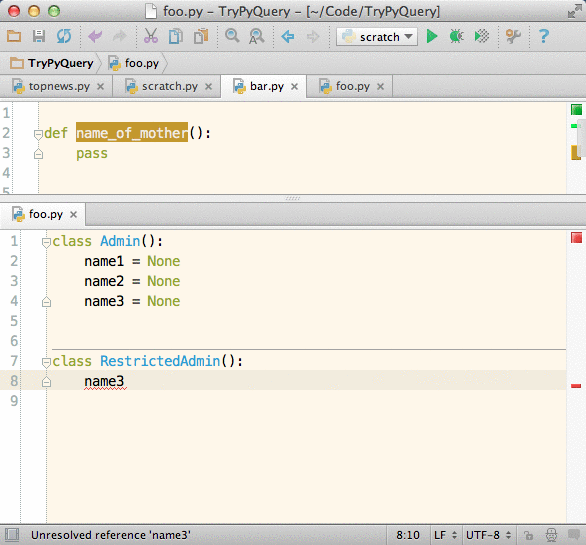This screenshot has width=586, height=545.
Task: Open the Find magnifier tool
Action: click(x=232, y=36)
